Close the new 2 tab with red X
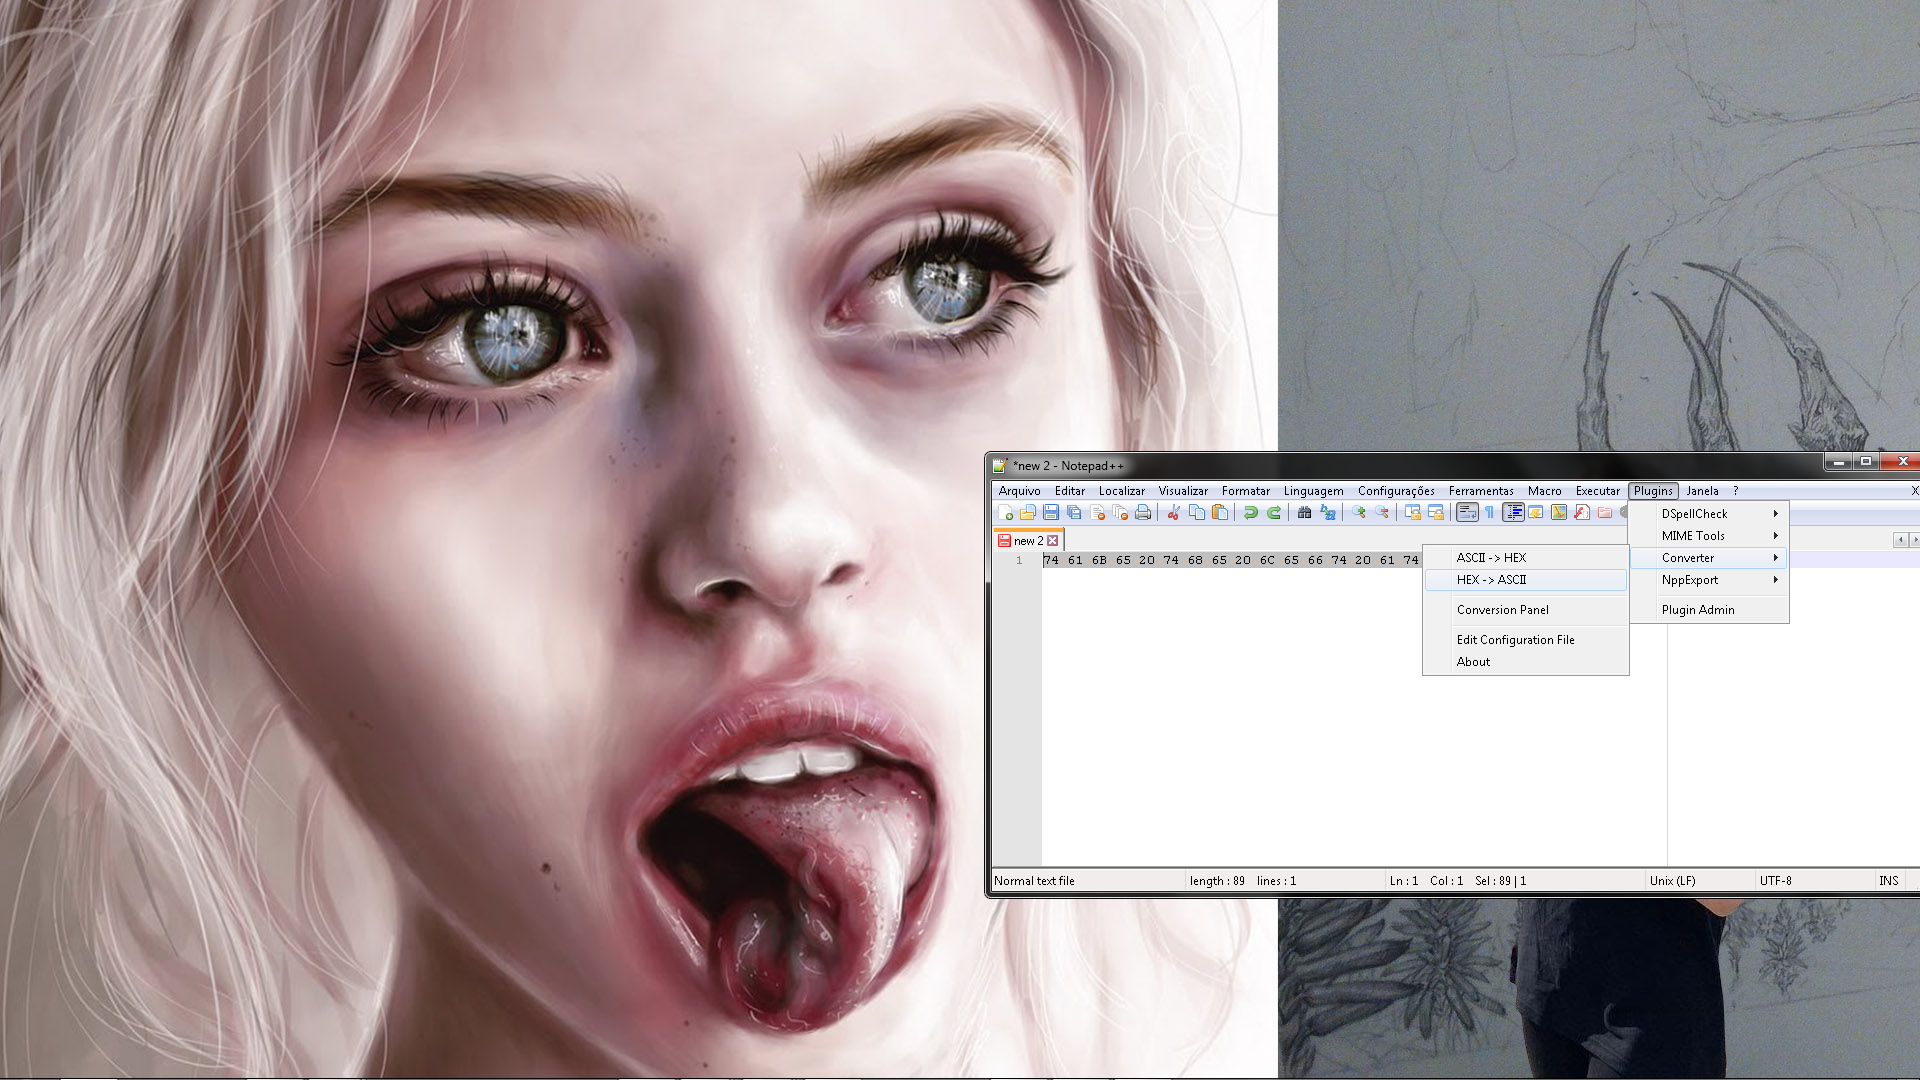The width and height of the screenshot is (1920, 1080). [1052, 540]
